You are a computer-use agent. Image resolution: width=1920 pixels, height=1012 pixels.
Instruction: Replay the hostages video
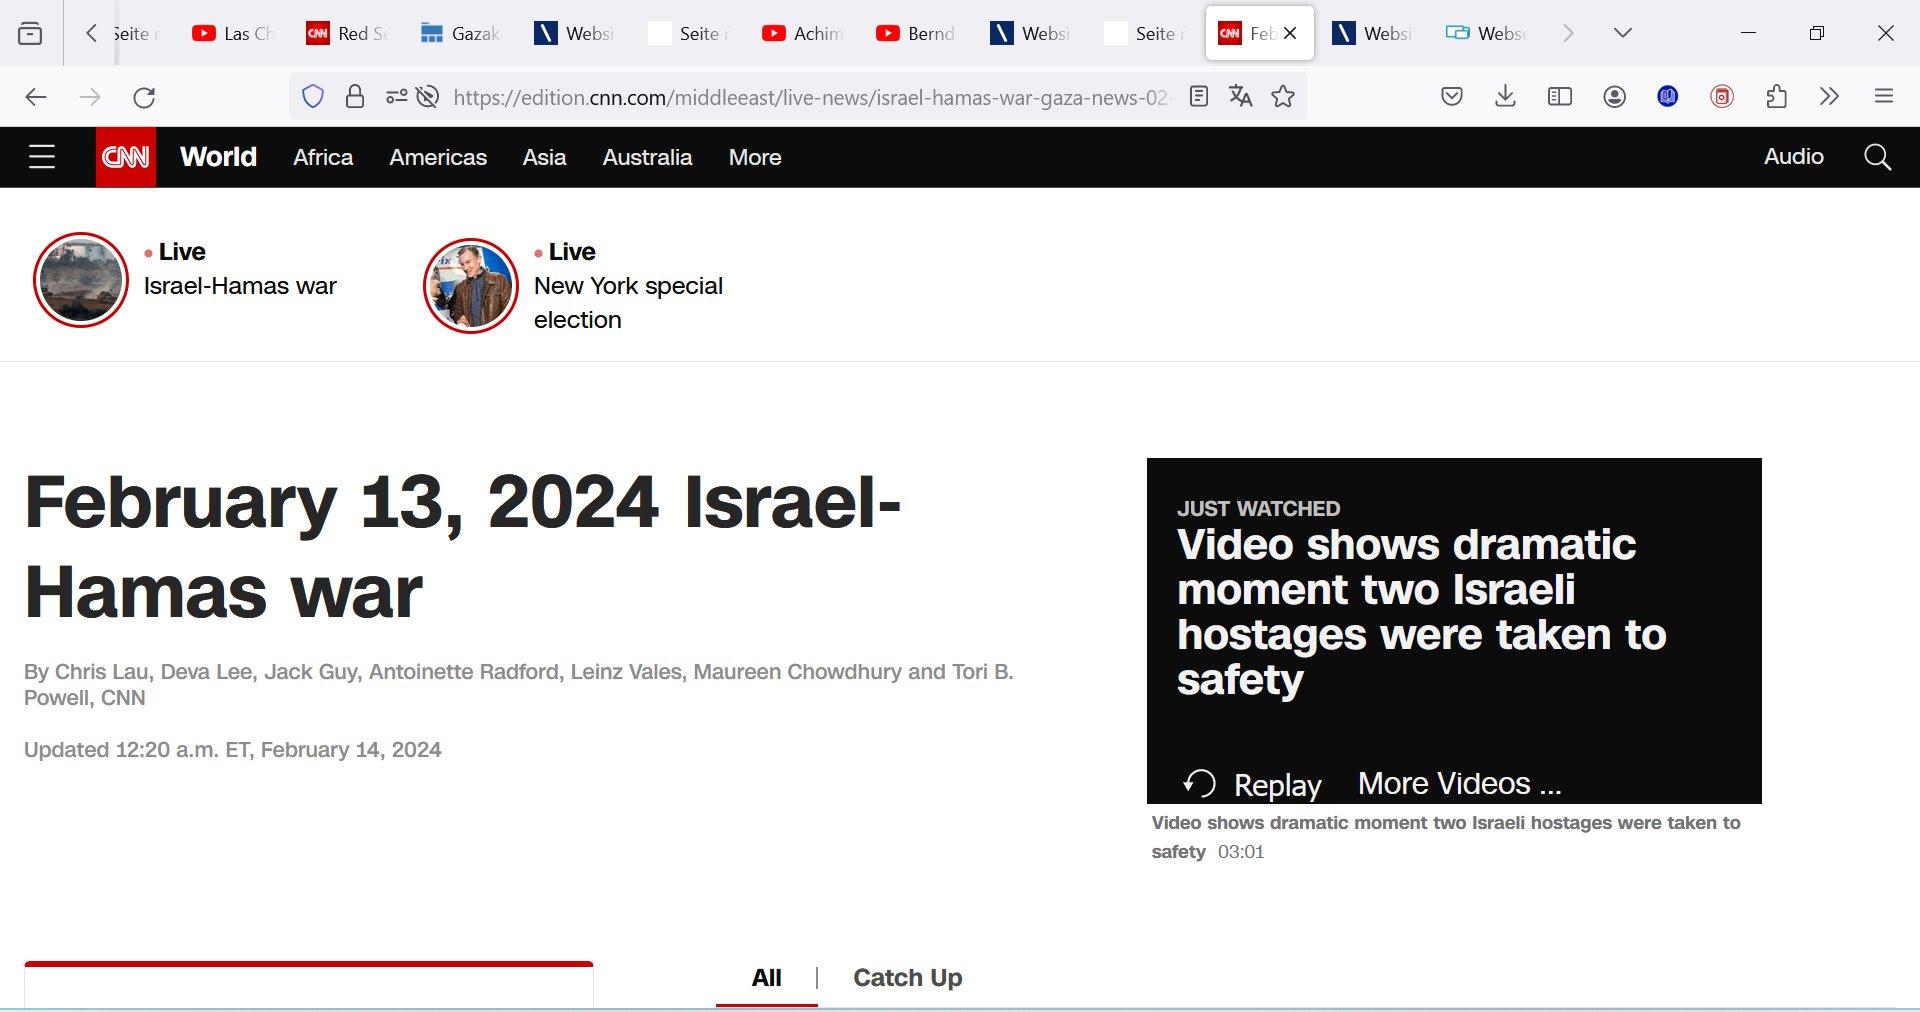1252,784
